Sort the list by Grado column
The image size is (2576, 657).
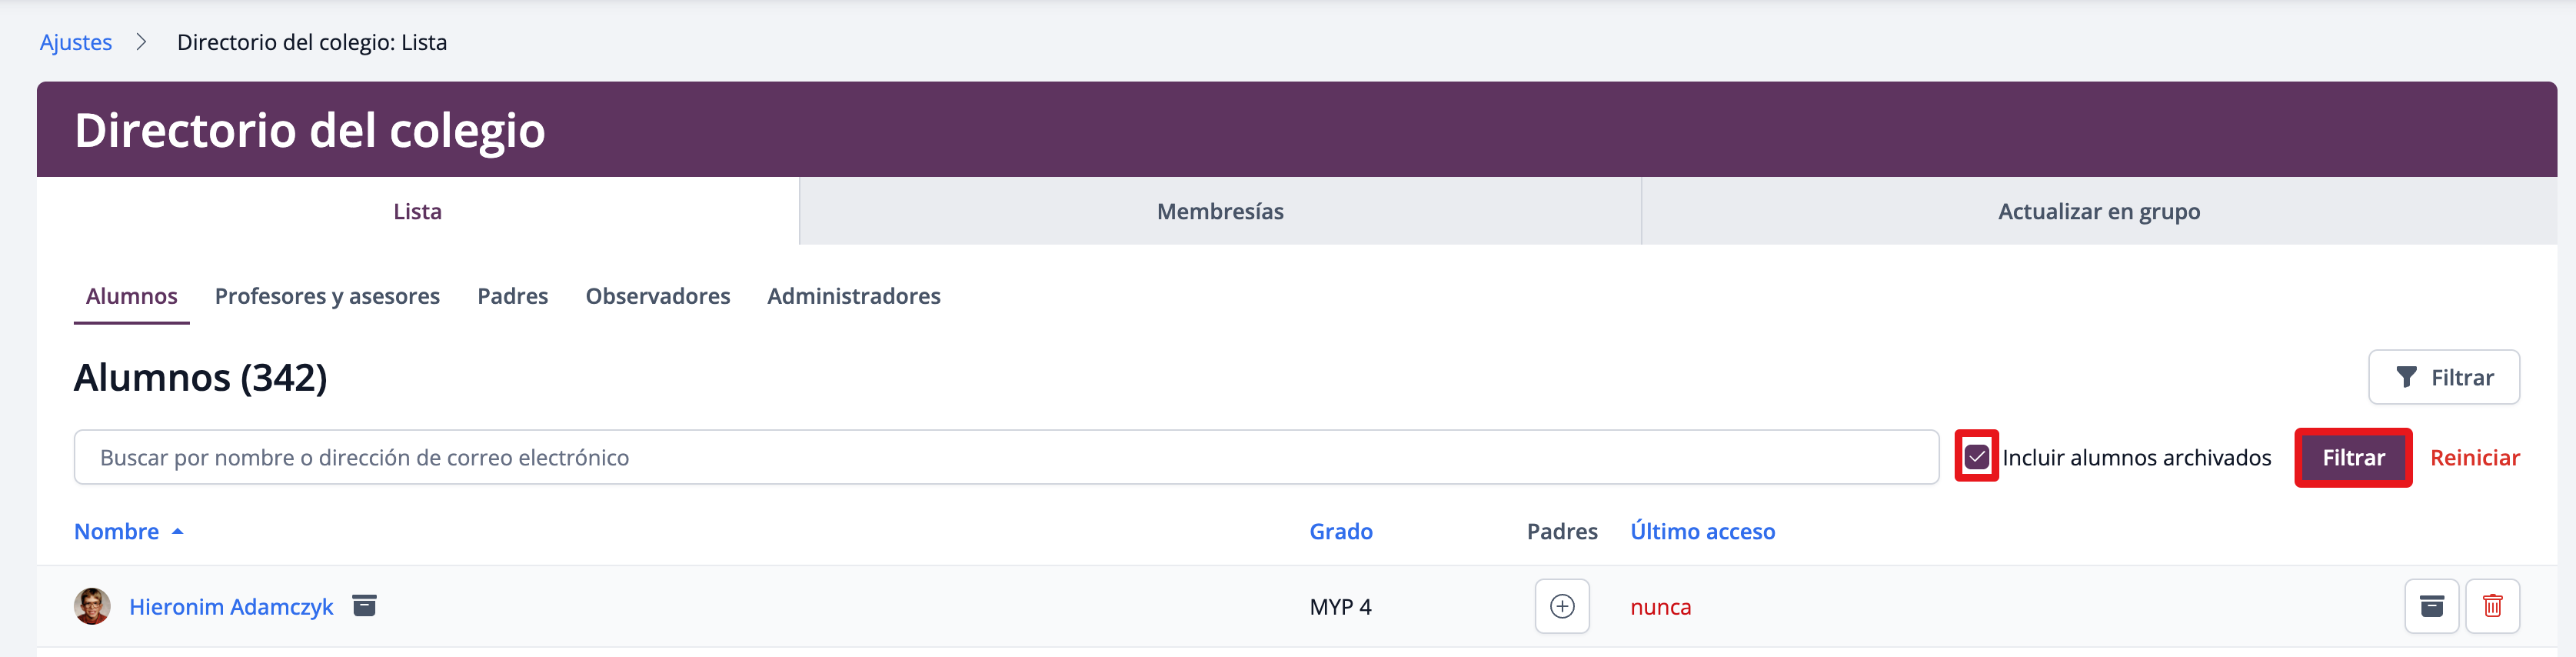point(1340,532)
